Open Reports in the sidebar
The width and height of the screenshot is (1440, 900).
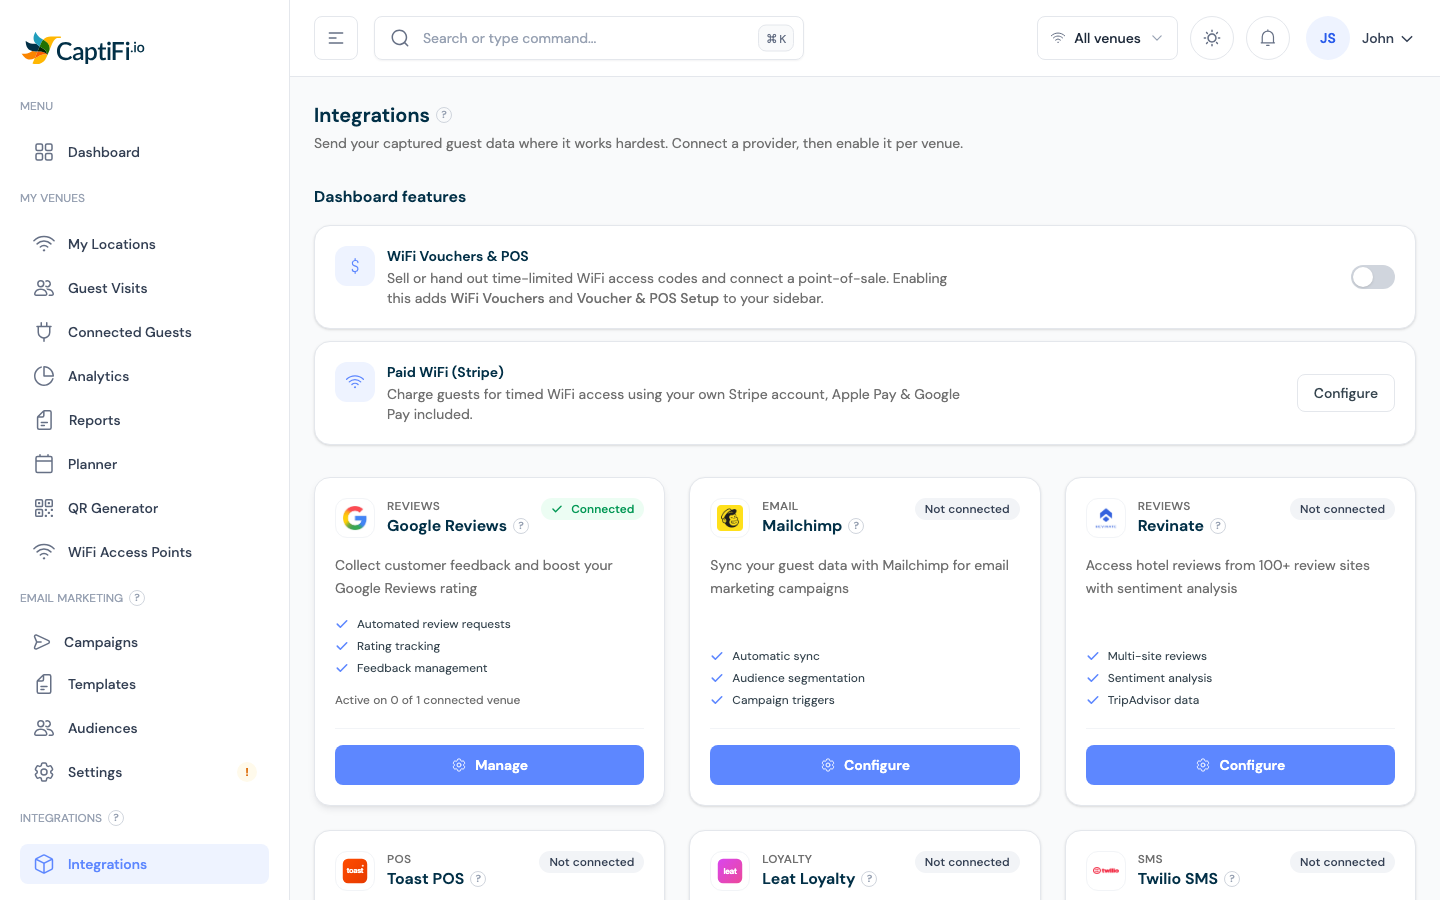pyautogui.click(x=144, y=420)
